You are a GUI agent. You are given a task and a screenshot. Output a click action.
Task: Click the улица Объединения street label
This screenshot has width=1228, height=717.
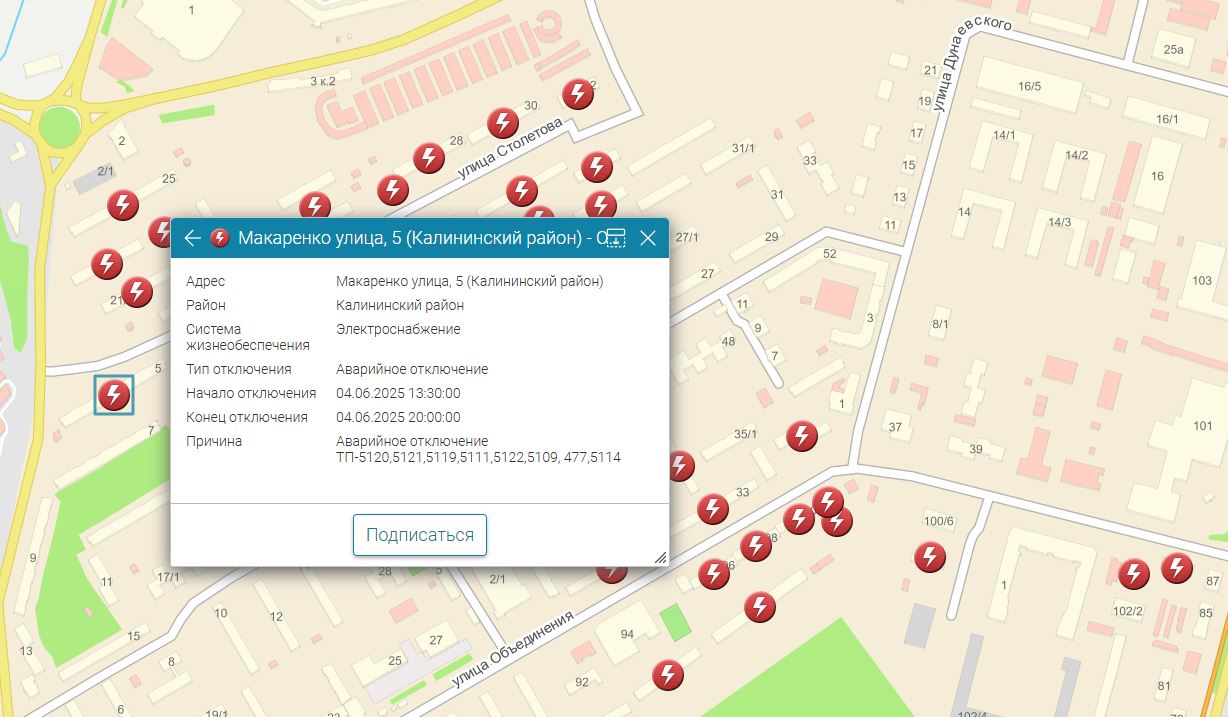(x=513, y=649)
